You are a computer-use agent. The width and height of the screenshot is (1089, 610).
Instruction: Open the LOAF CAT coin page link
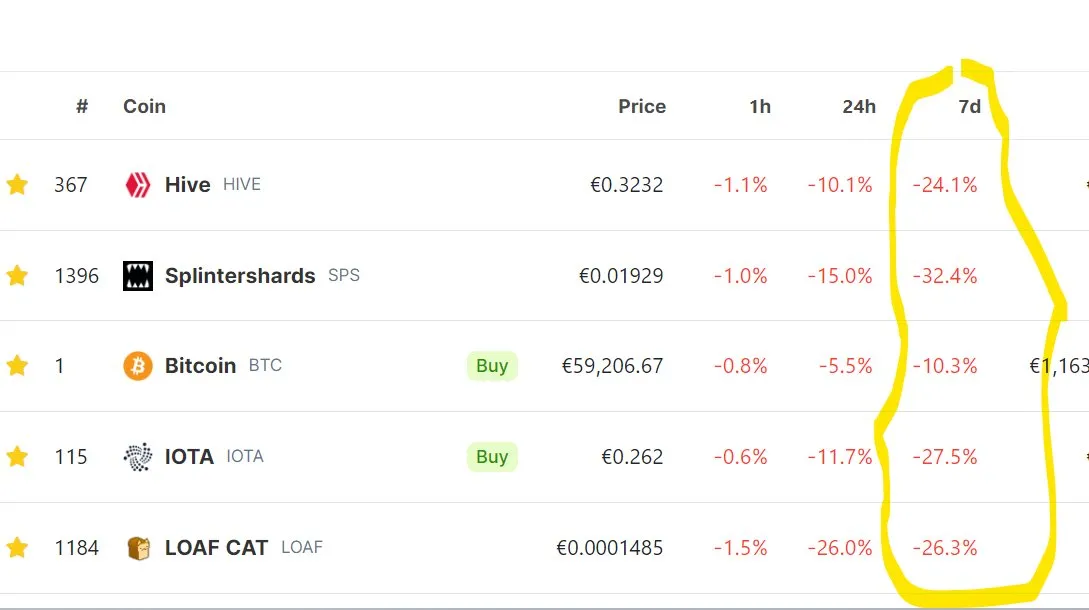216,547
